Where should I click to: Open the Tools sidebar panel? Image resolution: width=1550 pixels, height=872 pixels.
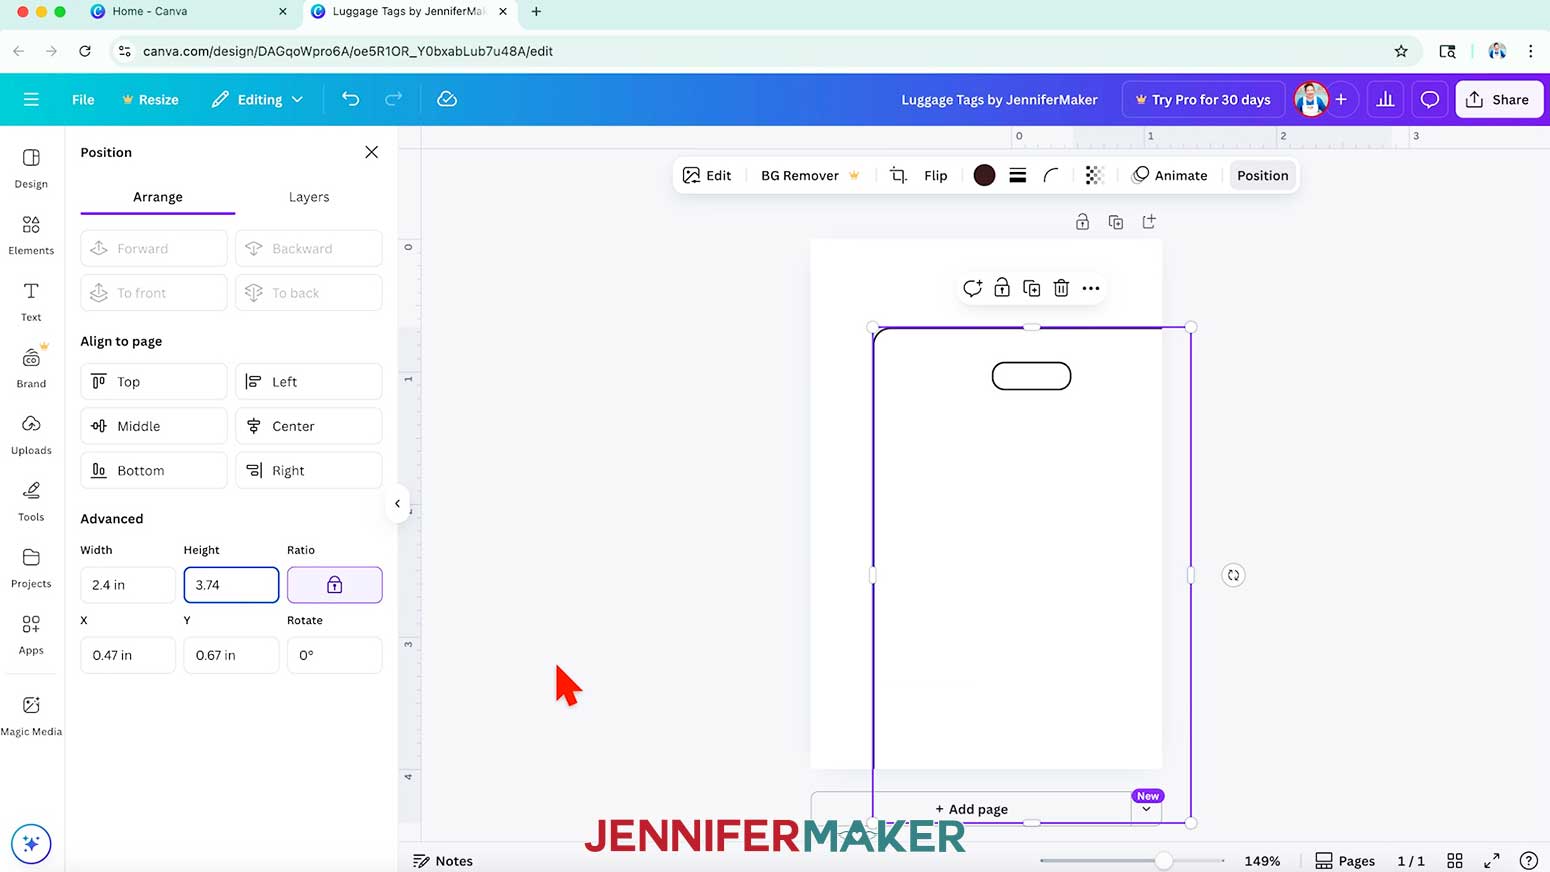point(31,501)
